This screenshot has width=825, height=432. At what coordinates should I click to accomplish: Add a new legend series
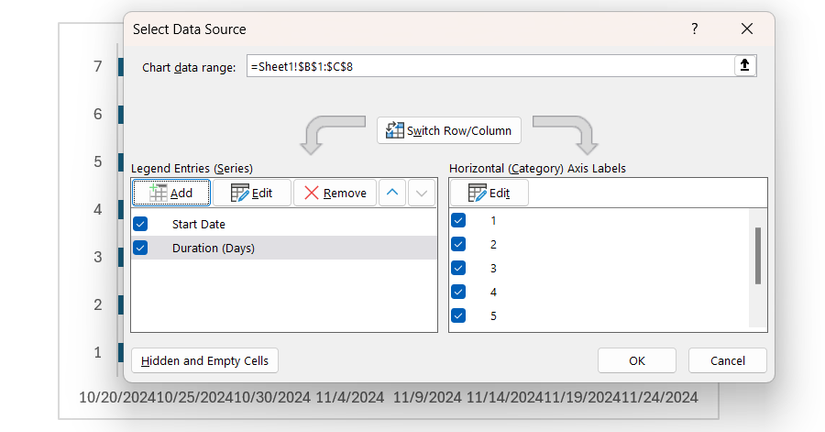[x=171, y=193]
